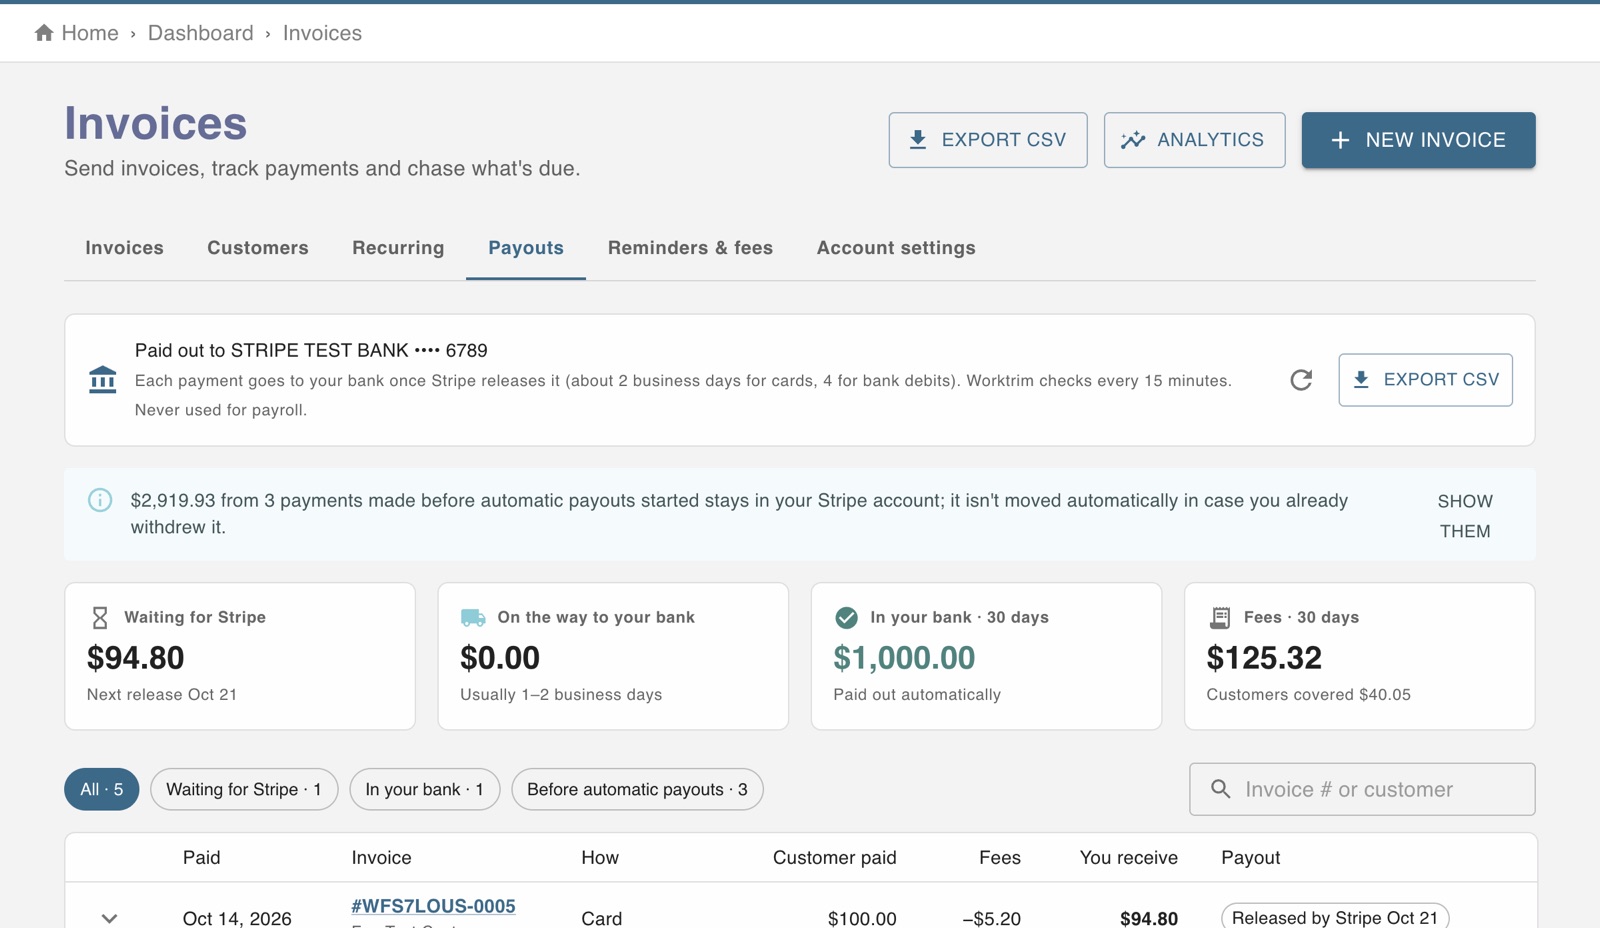1600x928 pixels.
Task: Click the invoice or customer search field
Action: point(1362,789)
